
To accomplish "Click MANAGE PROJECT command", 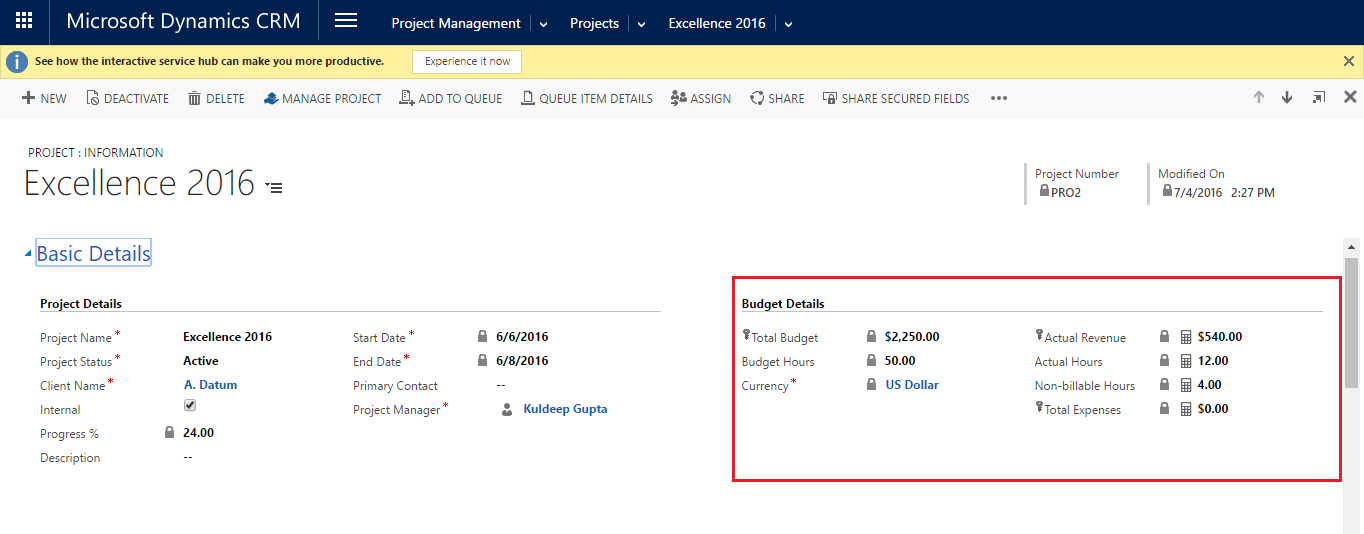I will pyautogui.click(x=323, y=98).
